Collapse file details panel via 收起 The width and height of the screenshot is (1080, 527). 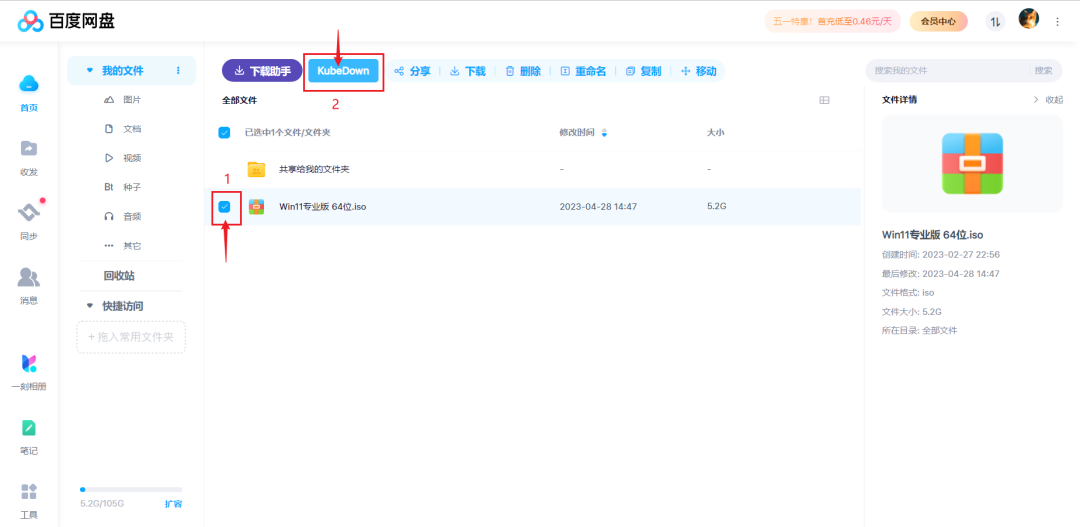(1048, 100)
